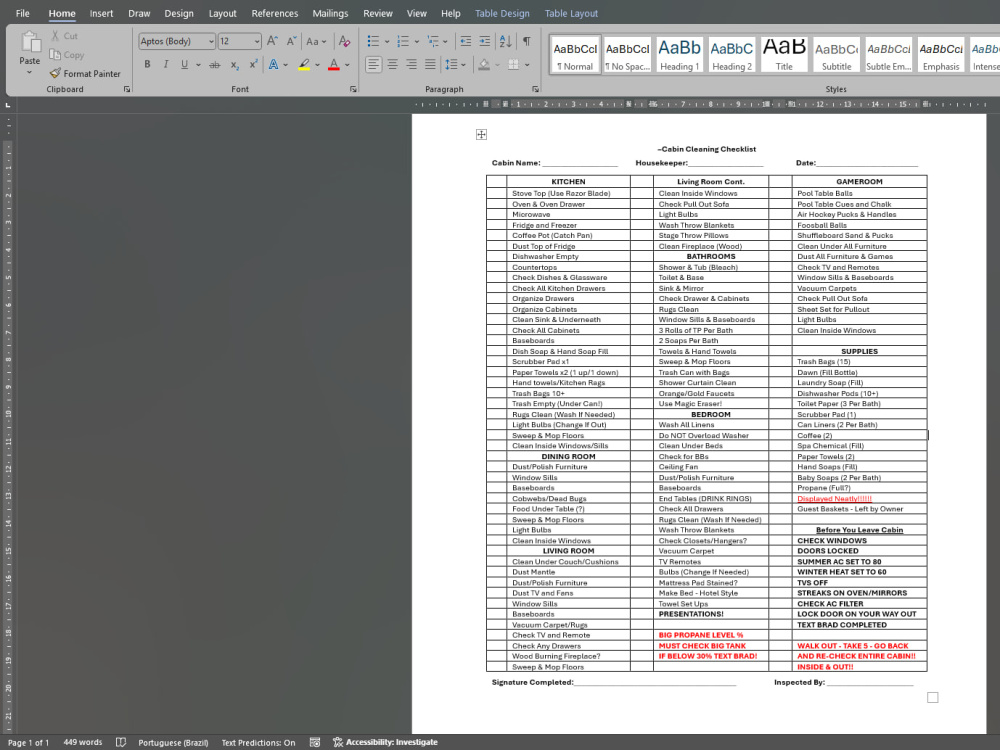Click the table resize handle at bottom-right
Screen dimensions: 1000x750
[x=932, y=698]
